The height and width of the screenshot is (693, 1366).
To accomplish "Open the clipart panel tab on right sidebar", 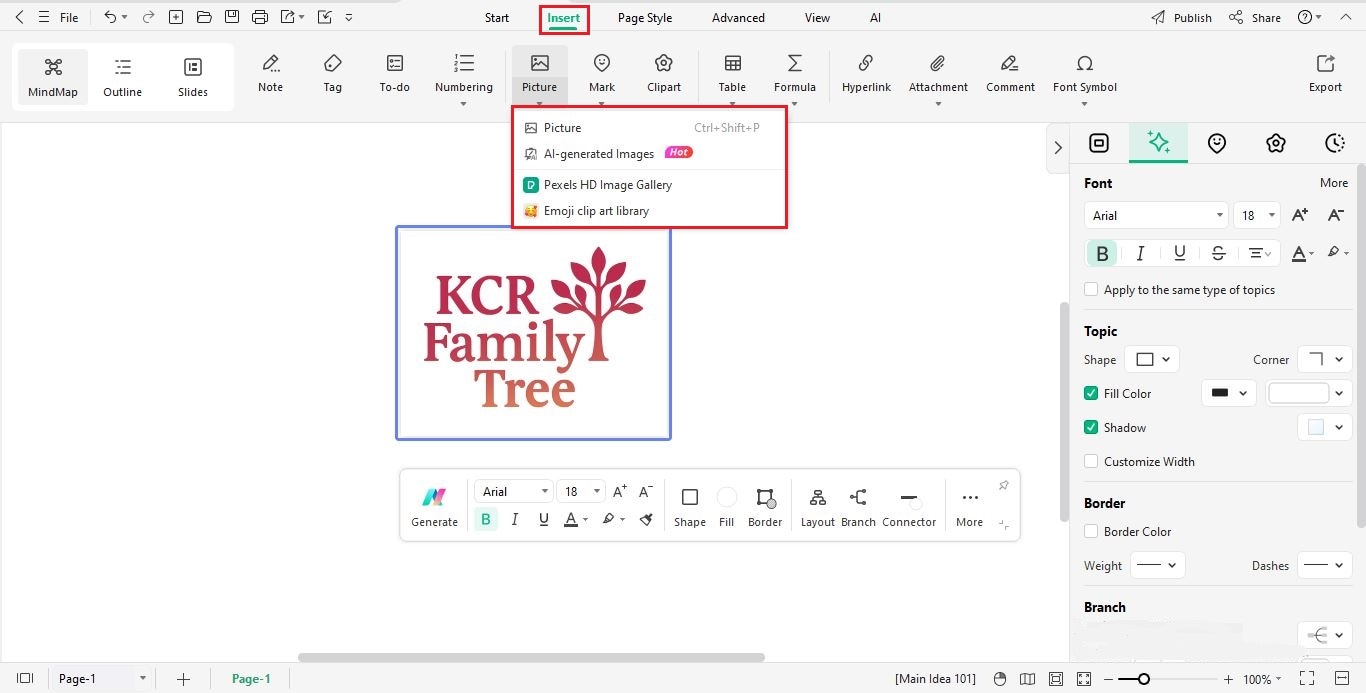I will tap(1275, 143).
